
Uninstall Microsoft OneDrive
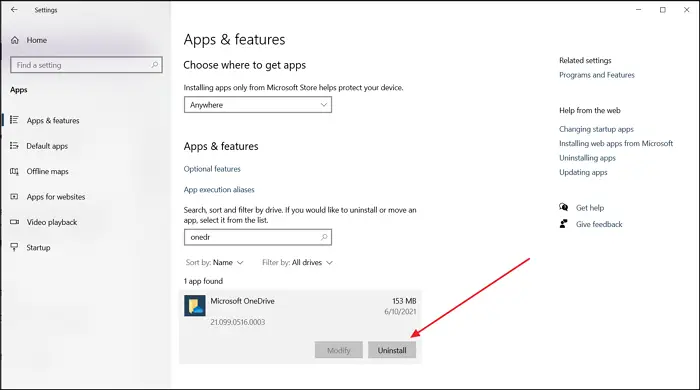click(x=392, y=350)
